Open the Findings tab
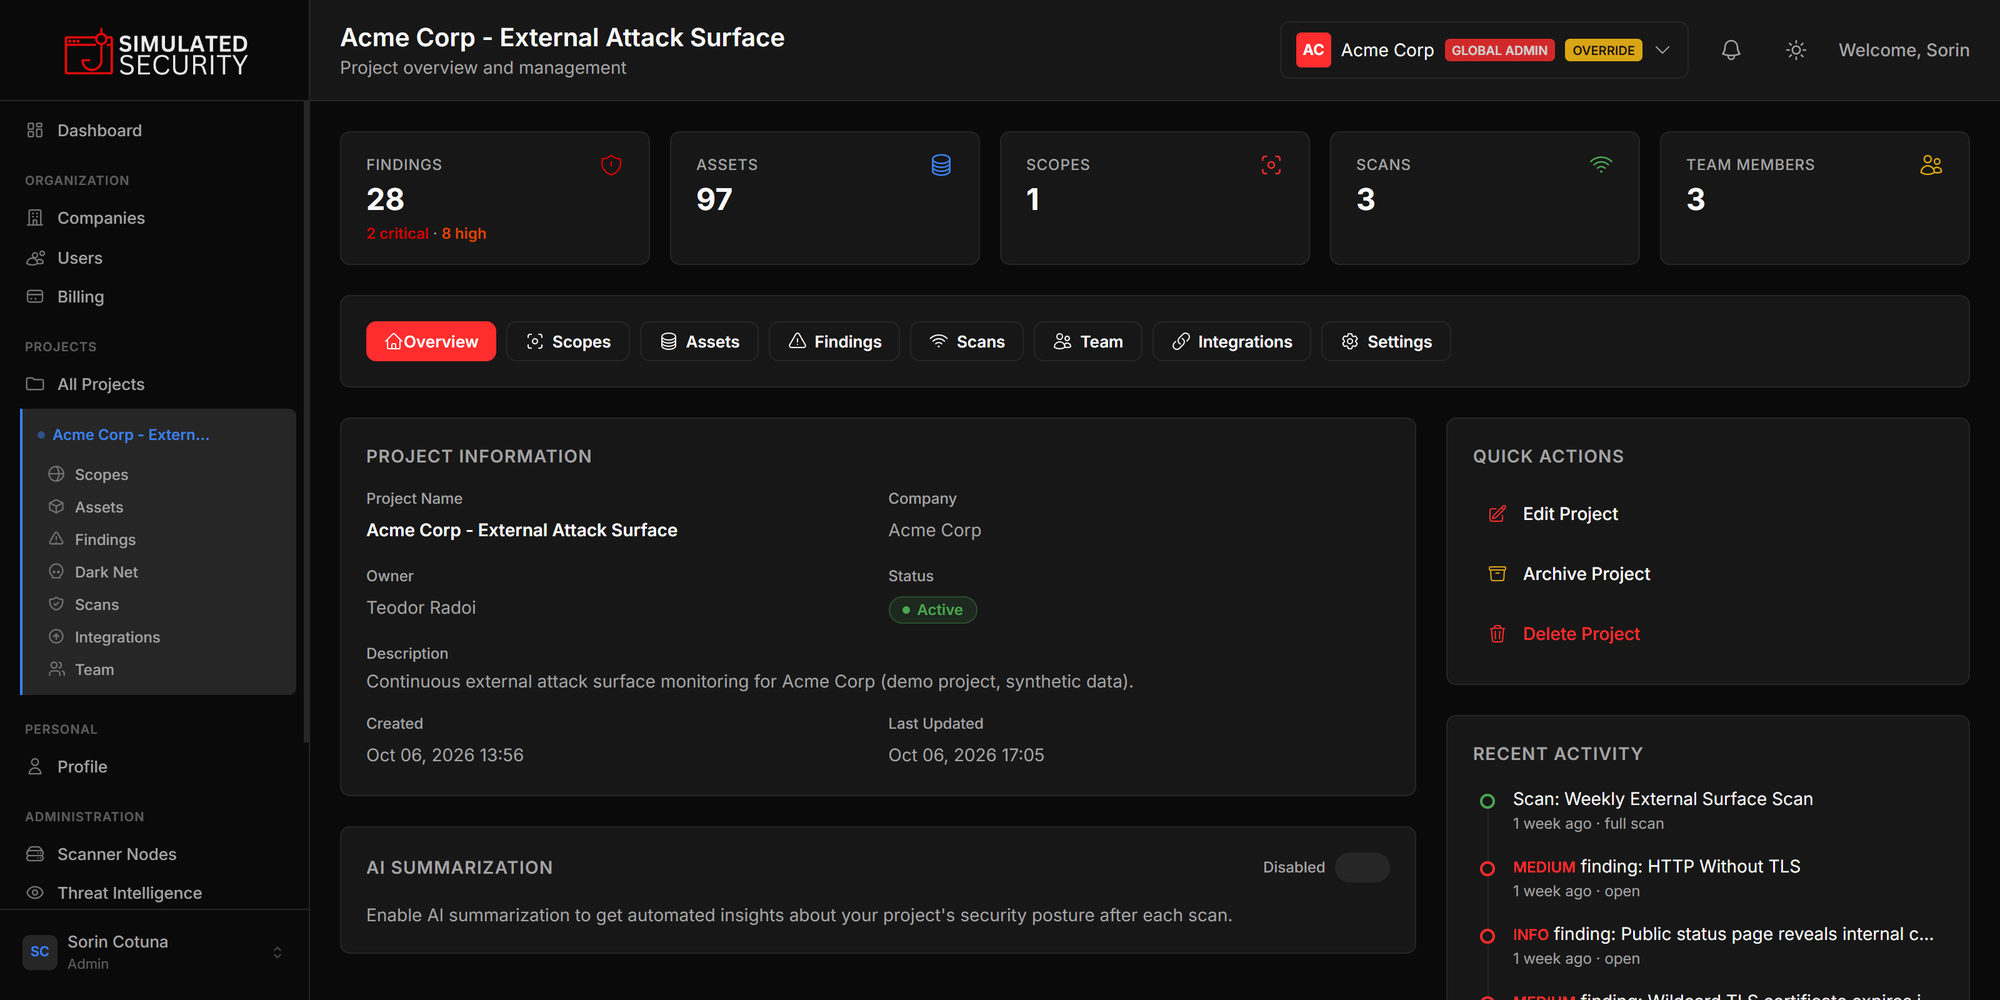The image size is (2000, 1000). click(834, 342)
